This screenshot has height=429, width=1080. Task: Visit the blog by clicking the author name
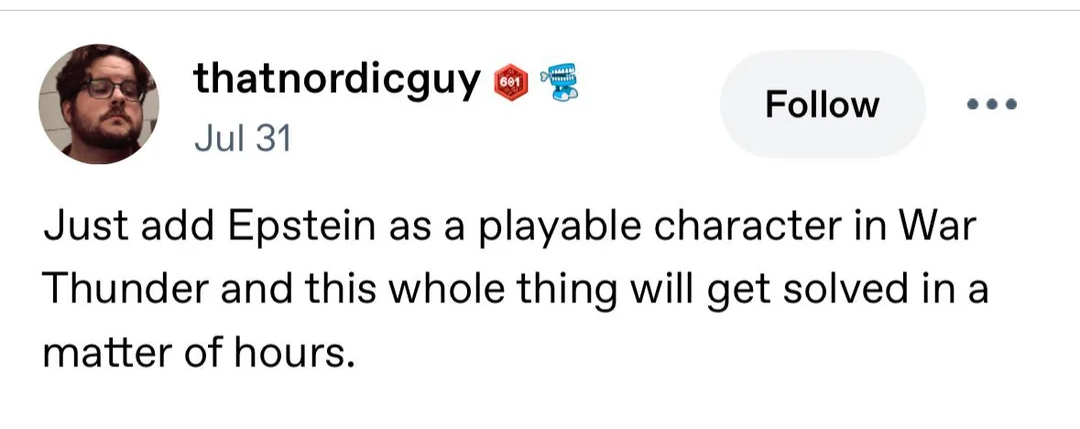point(336,80)
